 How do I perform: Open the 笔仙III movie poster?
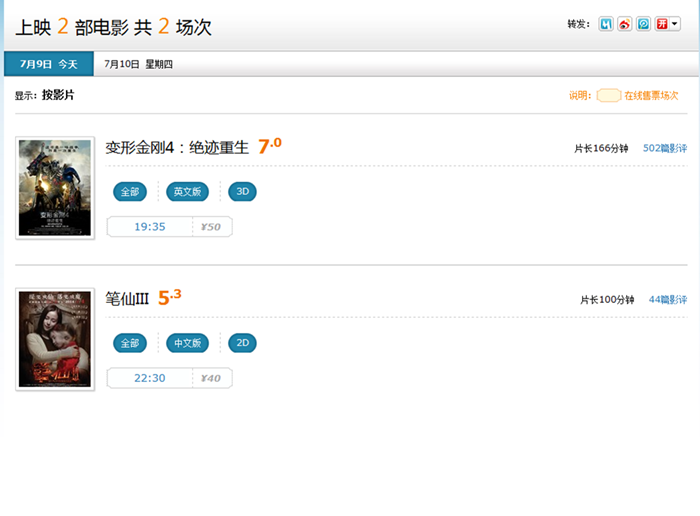coord(55,339)
